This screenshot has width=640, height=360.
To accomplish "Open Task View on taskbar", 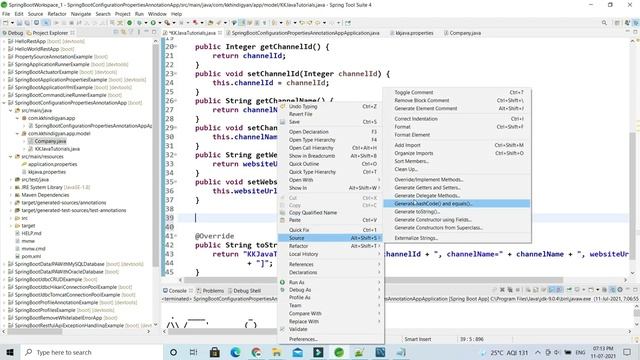I will (x=193, y=352).
